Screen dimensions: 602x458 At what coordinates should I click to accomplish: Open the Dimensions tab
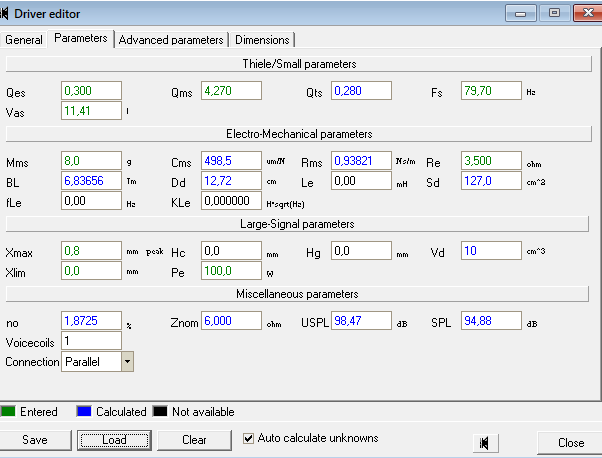coord(262,40)
